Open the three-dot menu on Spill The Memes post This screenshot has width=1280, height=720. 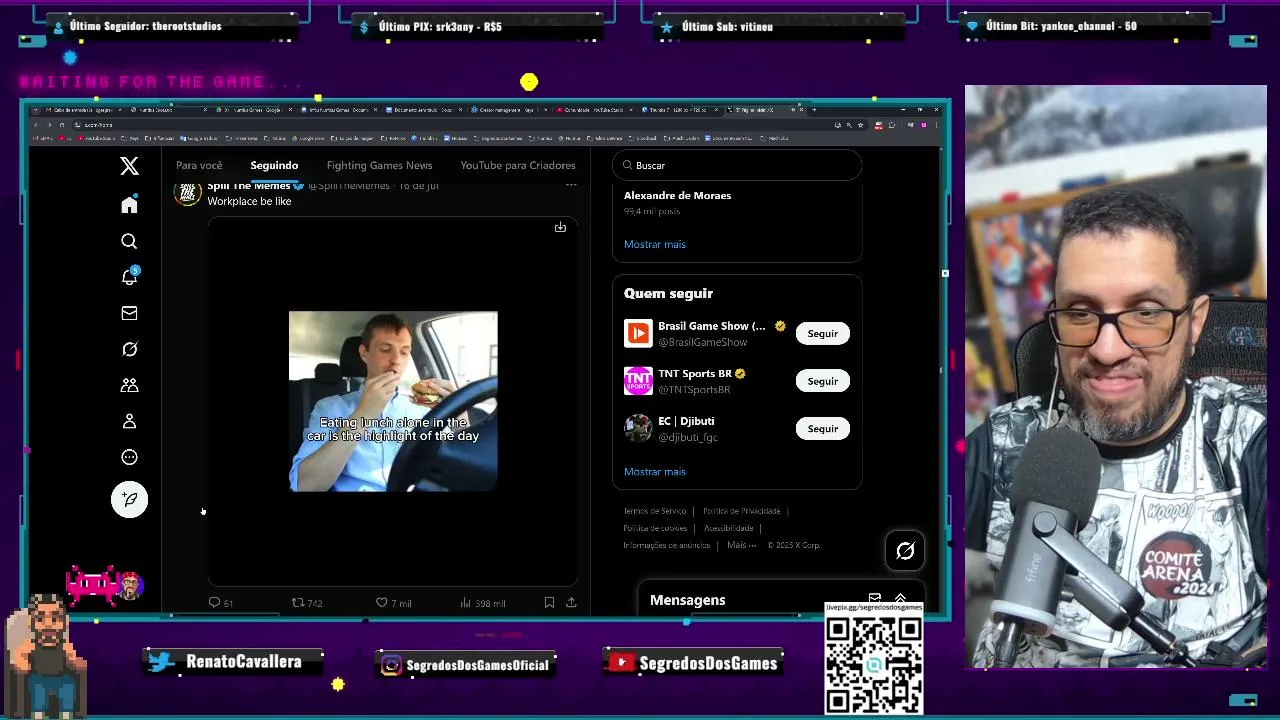[571, 185]
